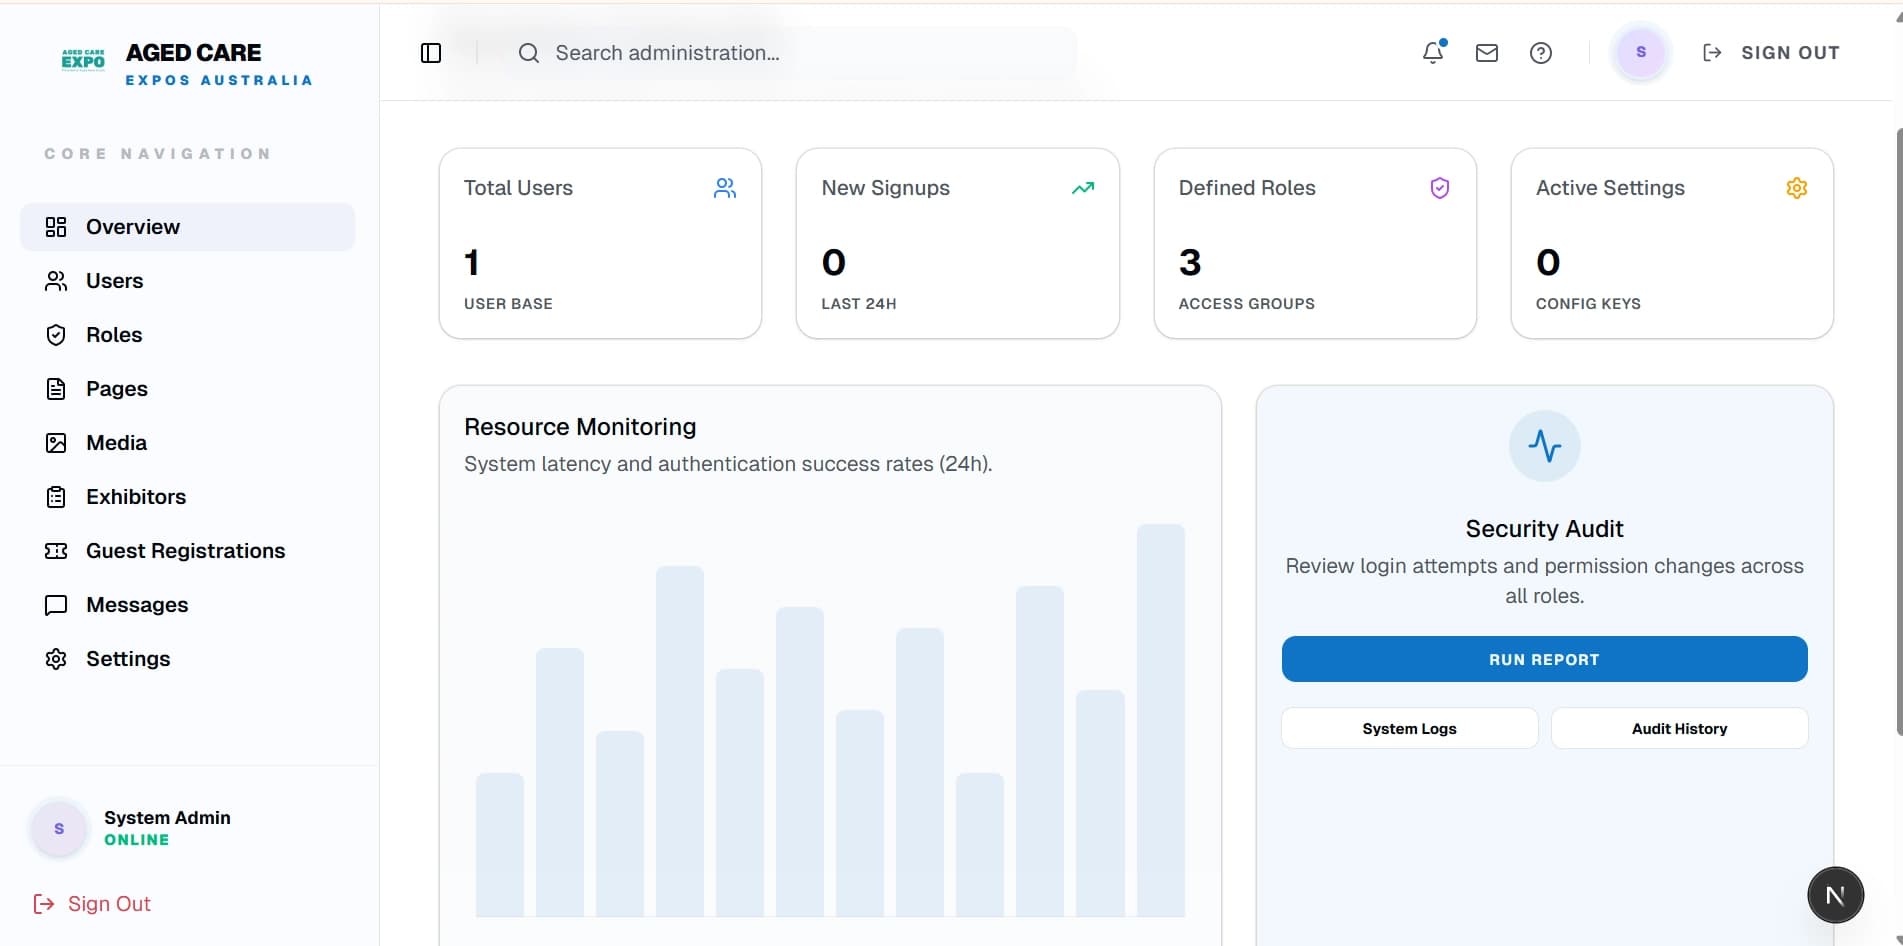
Task: Click the round N badge button
Action: tap(1835, 895)
